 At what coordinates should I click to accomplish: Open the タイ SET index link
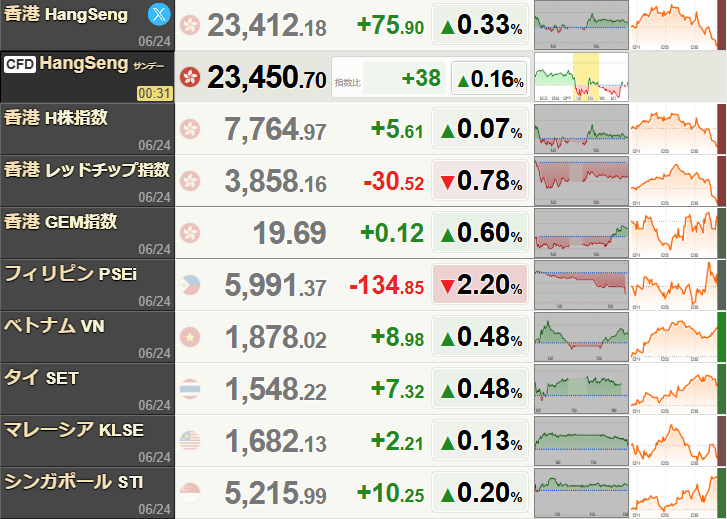[x=41, y=378]
